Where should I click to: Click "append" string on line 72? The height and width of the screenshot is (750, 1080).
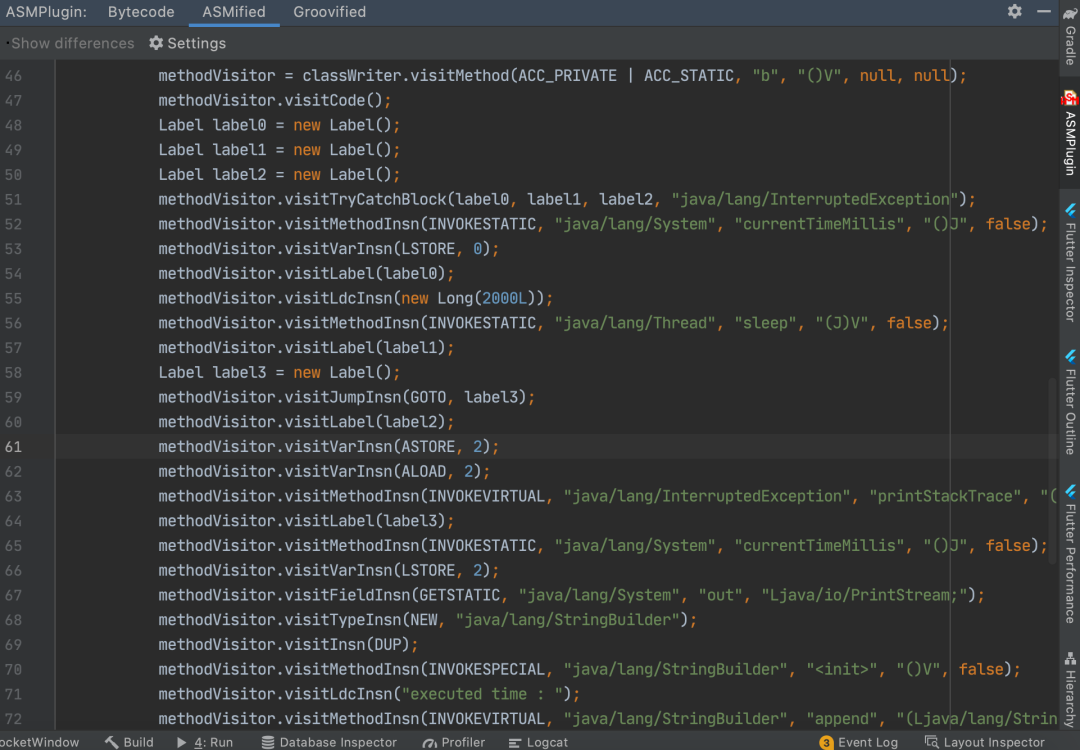pyautogui.click(x=847, y=718)
